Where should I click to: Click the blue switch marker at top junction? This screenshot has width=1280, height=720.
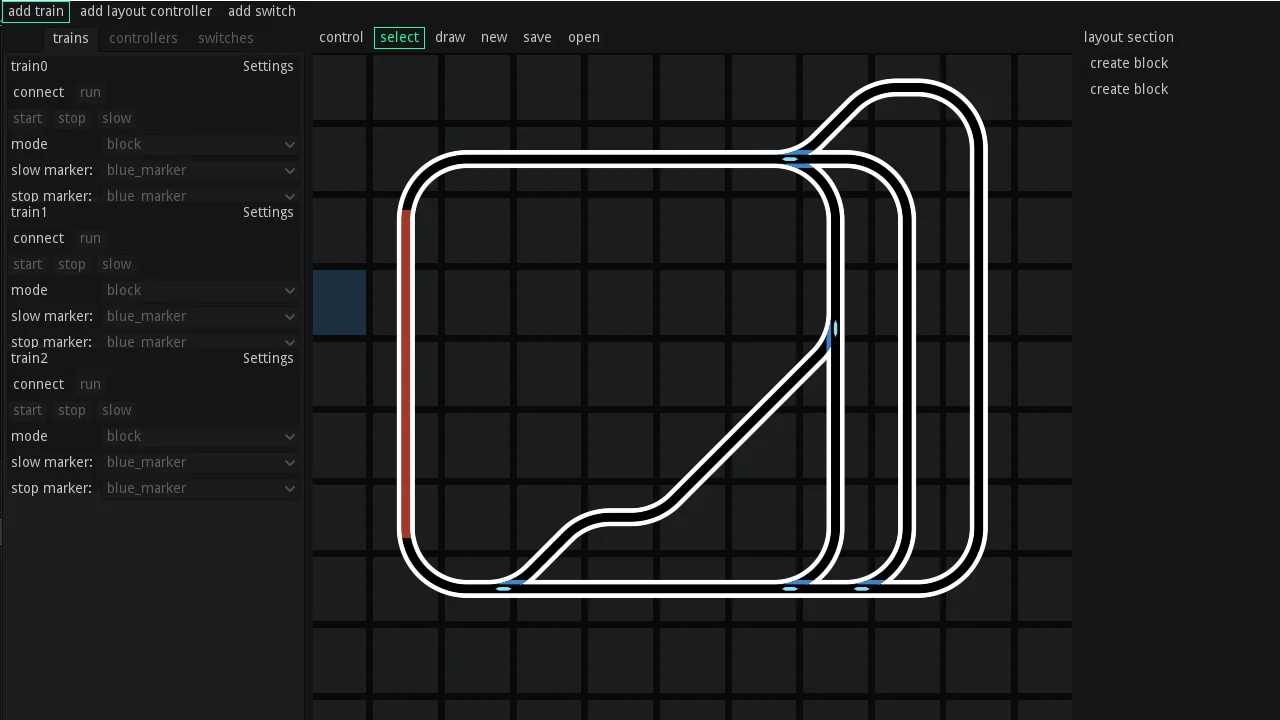point(790,159)
